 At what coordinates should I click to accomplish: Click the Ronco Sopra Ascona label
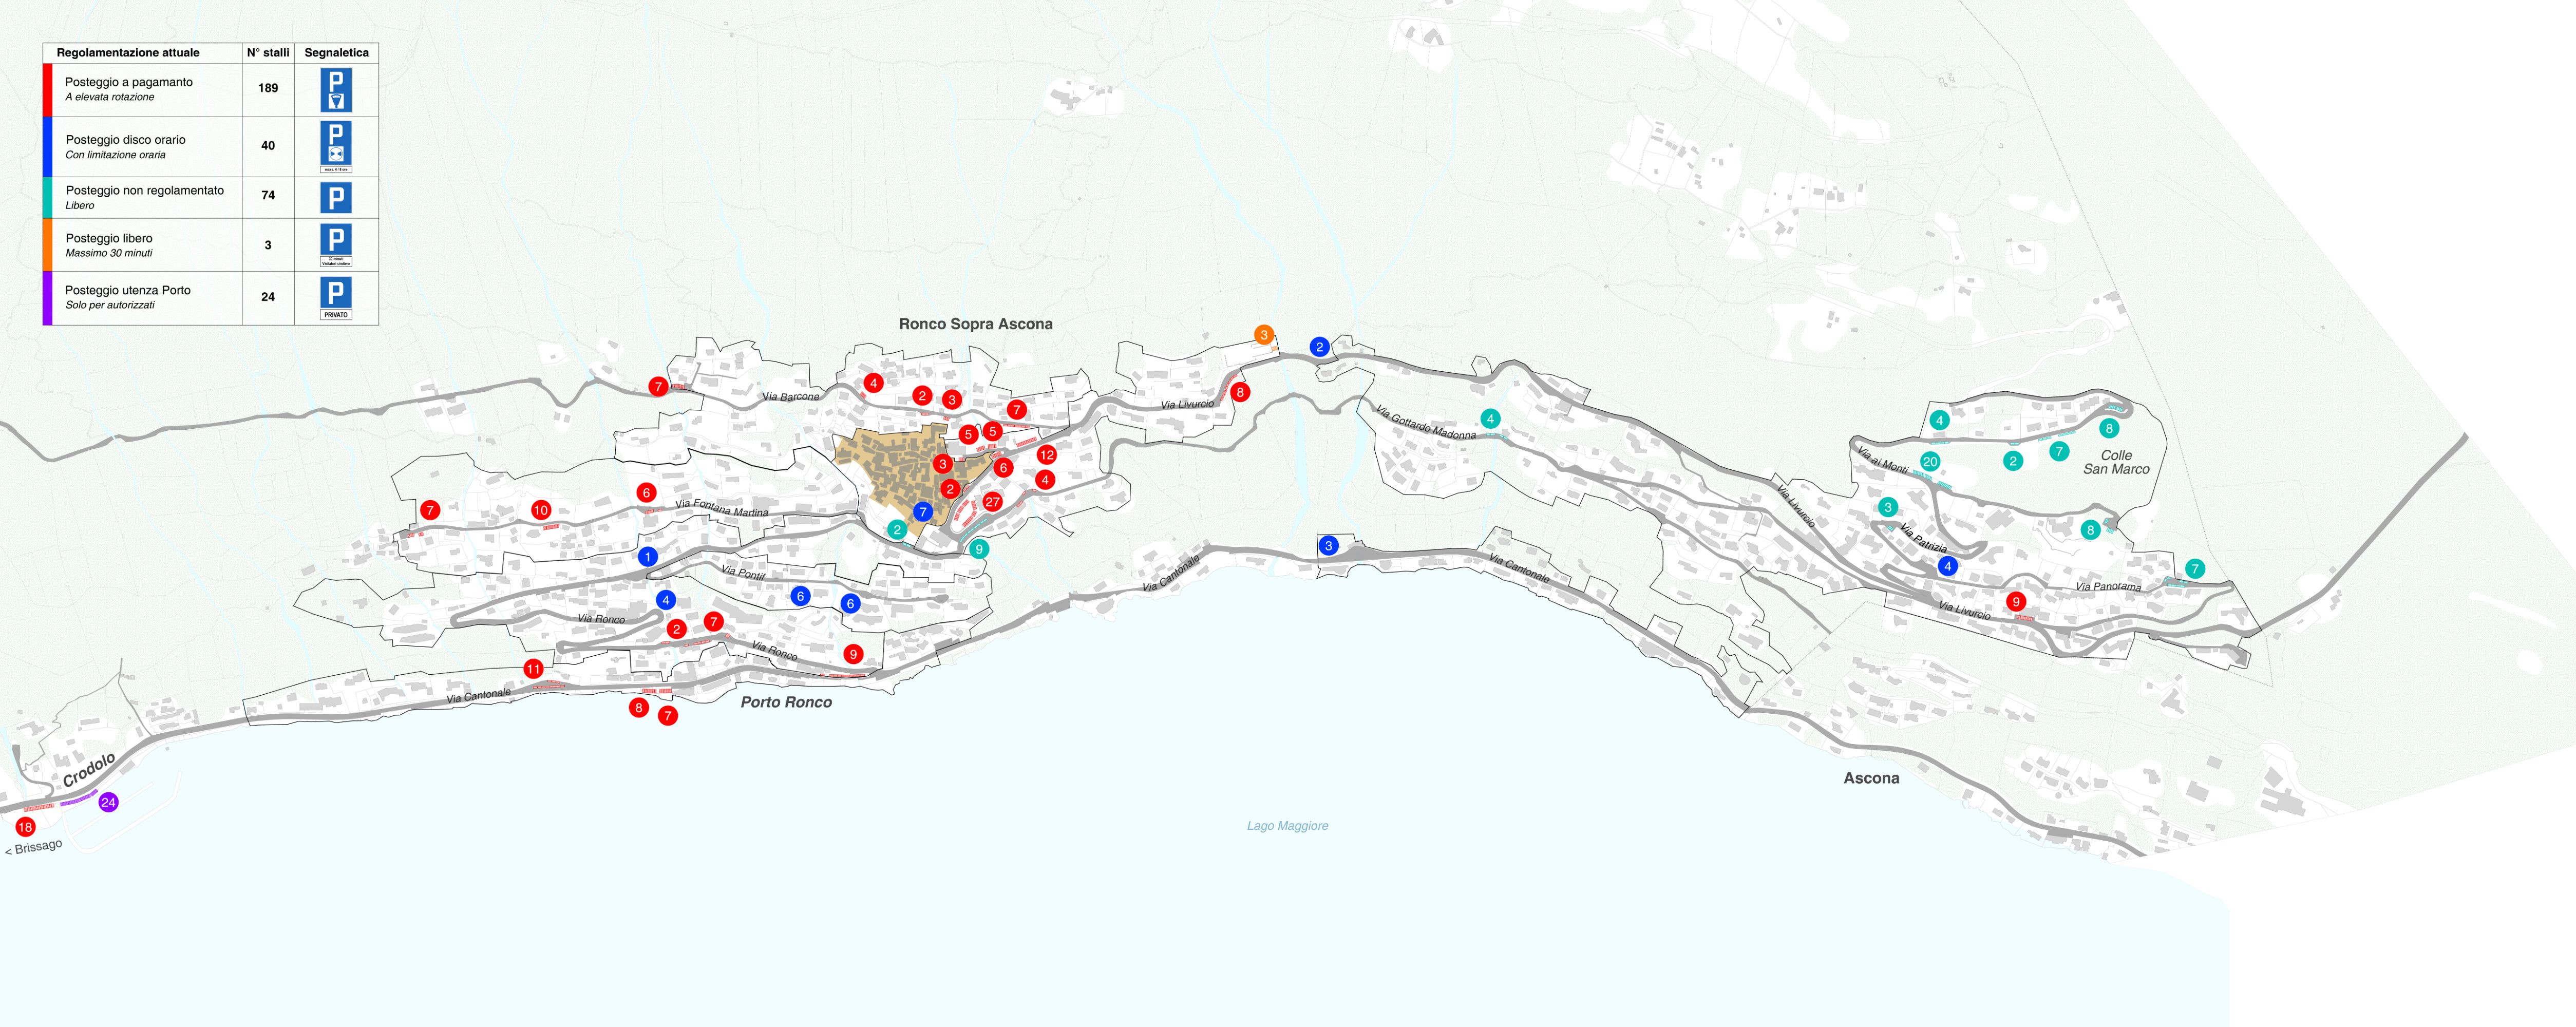(x=975, y=324)
